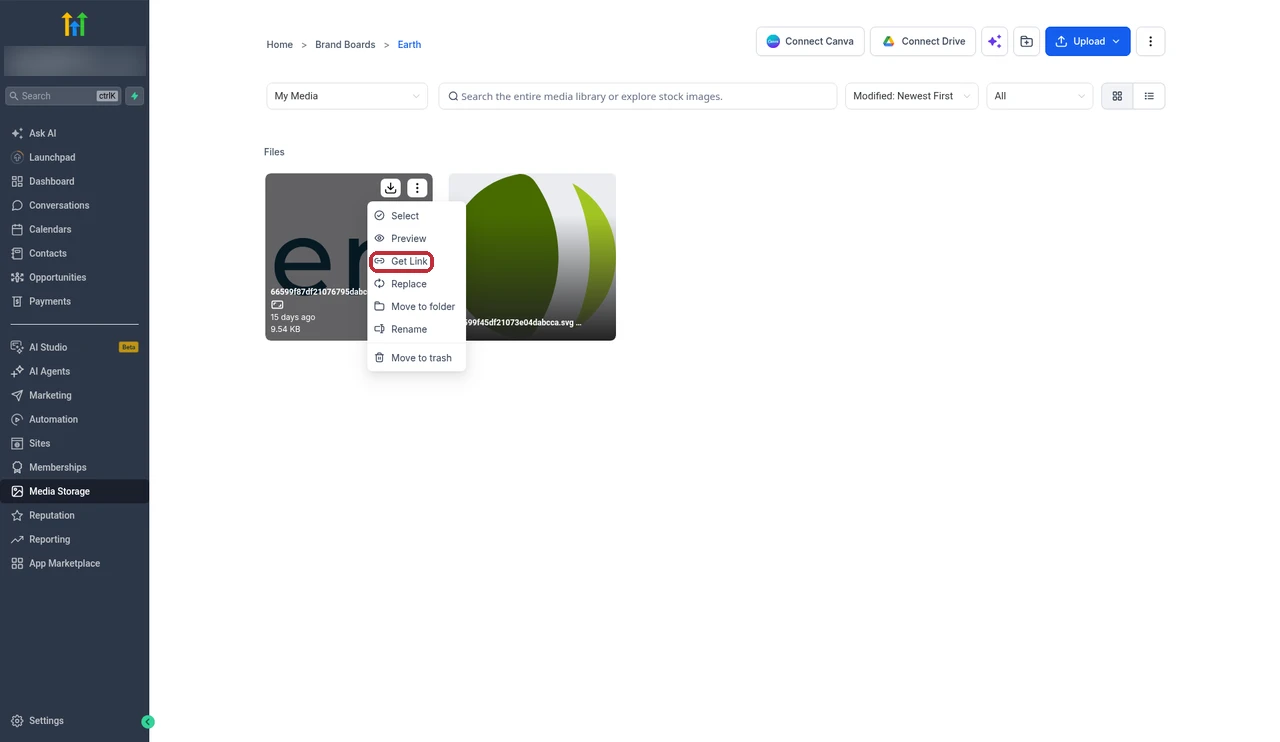Click the green lightning quick-action icon

click(x=135, y=96)
